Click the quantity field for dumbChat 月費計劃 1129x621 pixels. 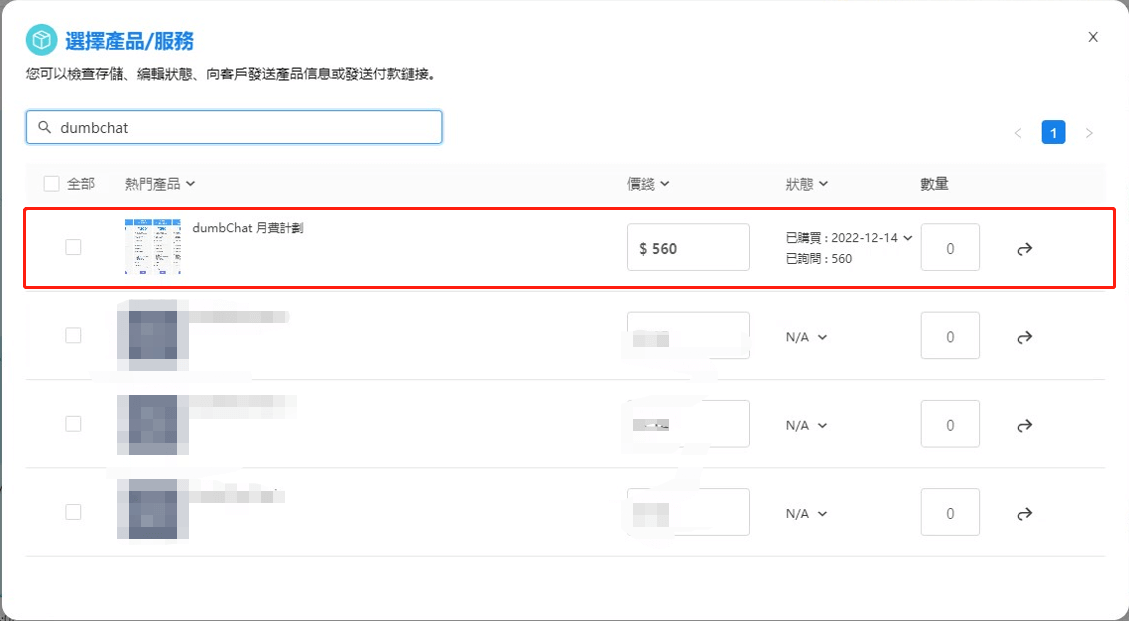(950, 247)
